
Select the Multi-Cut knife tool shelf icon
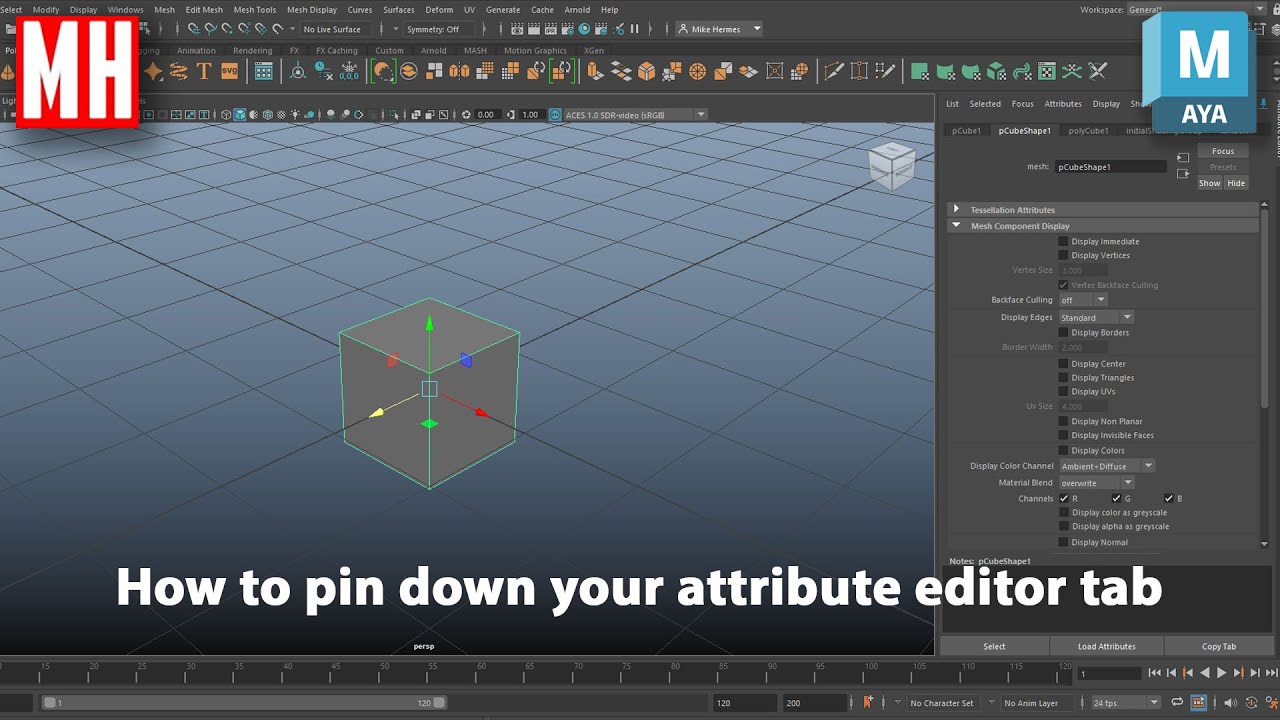pos(833,71)
